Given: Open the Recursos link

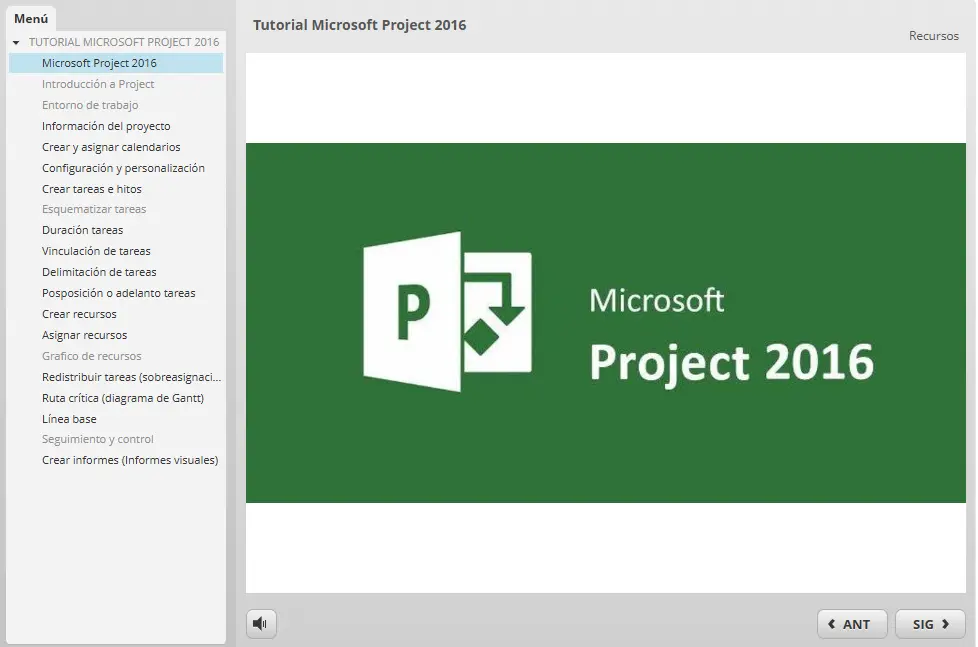Looking at the screenshot, I should (933, 36).
